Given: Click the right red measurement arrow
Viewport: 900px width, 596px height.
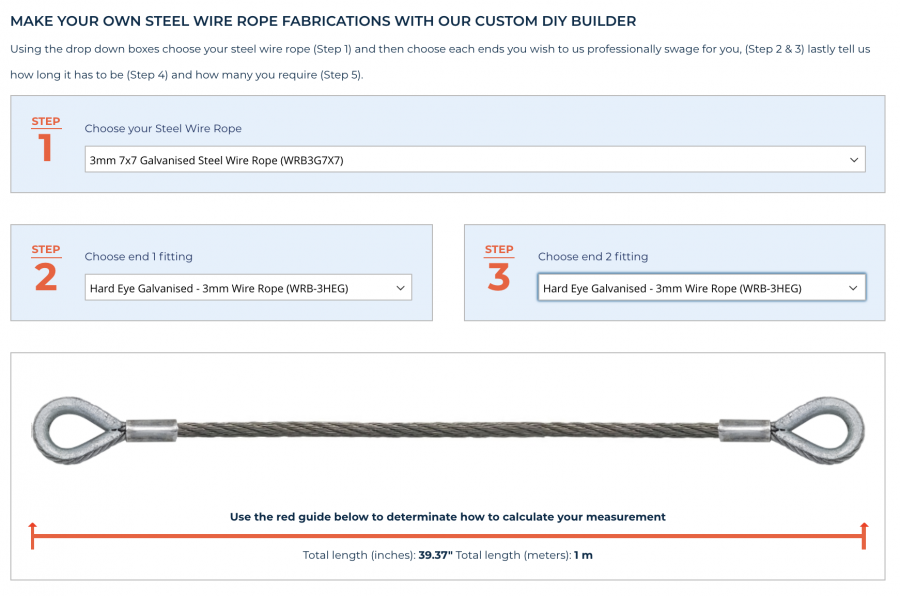Looking at the screenshot, I should [x=862, y=536].
